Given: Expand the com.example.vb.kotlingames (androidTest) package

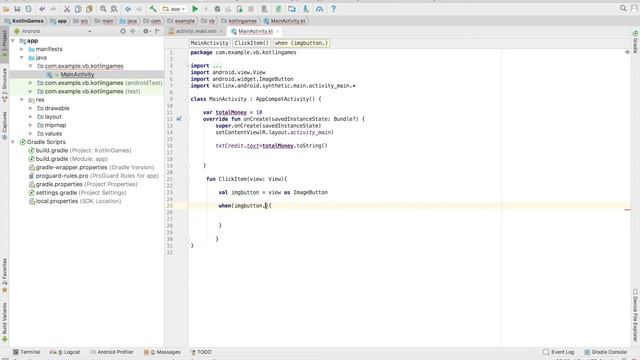Looking at the screenshot, I should point(31,83).
